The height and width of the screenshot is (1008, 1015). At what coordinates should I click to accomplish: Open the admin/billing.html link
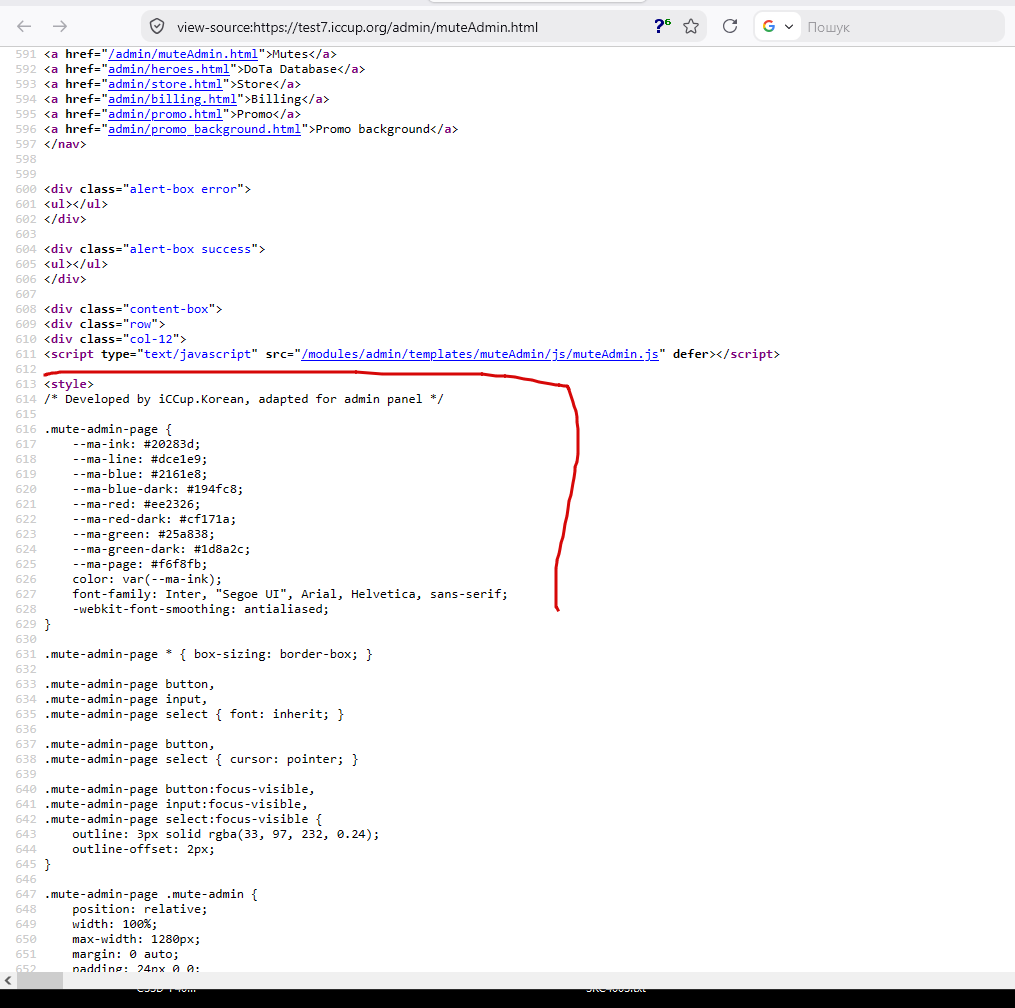click(x=172, y=99)
